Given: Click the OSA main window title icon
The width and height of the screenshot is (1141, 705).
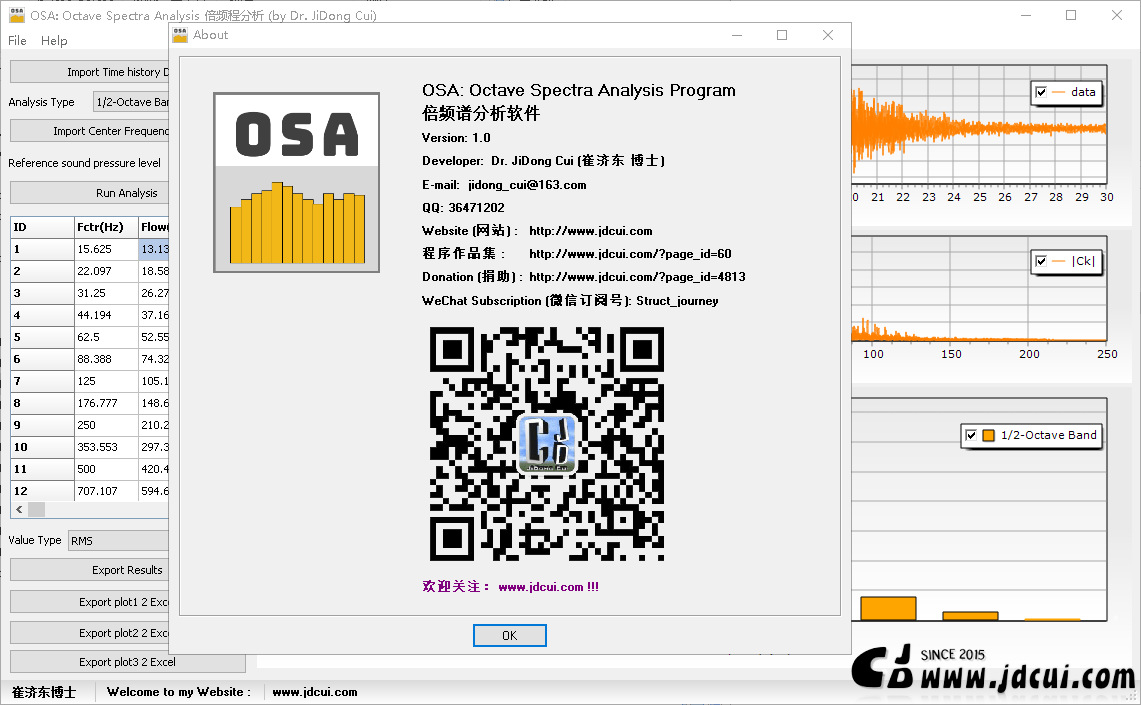Looking at the screenshot, I should (16, 15).
